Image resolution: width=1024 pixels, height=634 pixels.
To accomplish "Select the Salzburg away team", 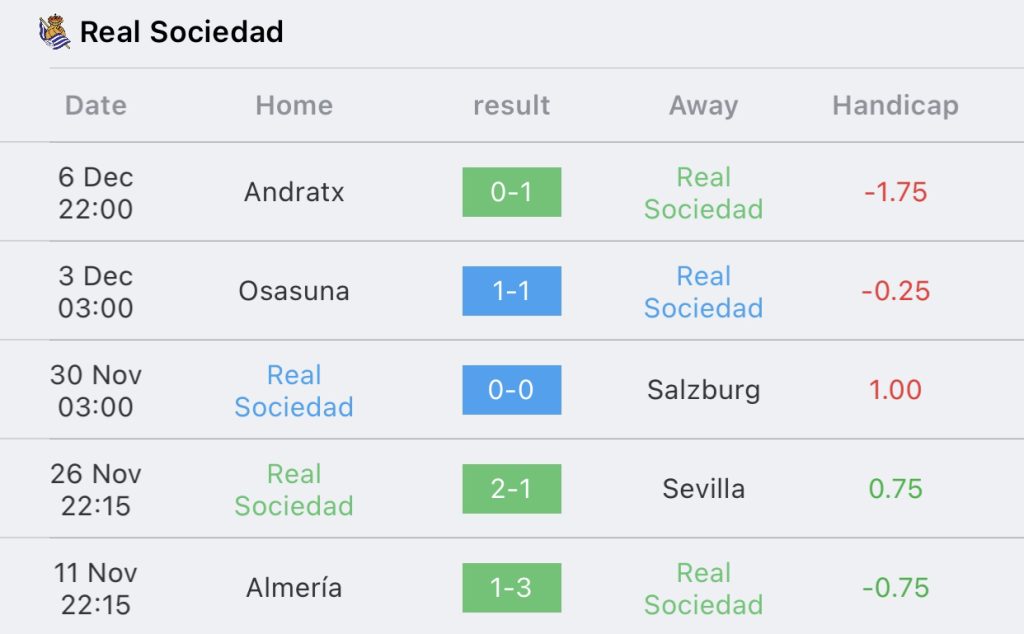I will pyautogui.click(x=703, y=390).
